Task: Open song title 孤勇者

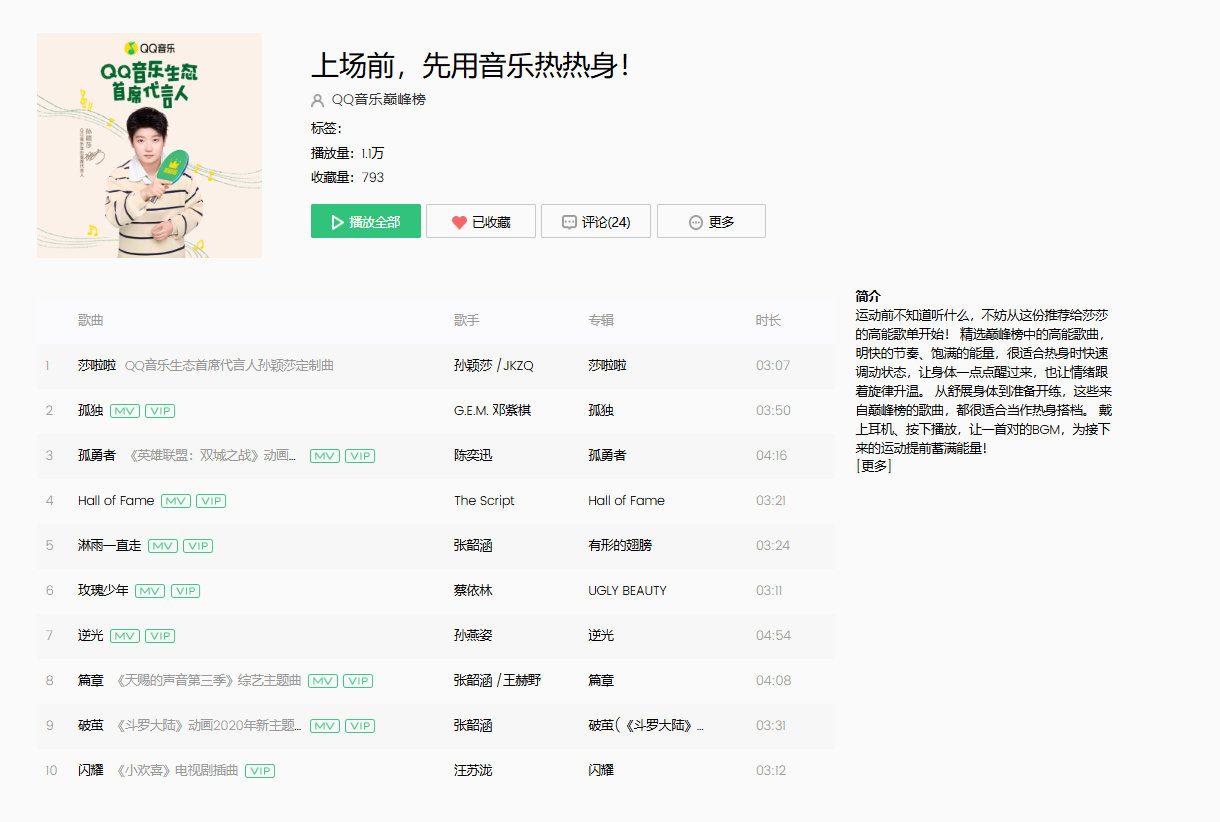Action: [x=97, y=456]
